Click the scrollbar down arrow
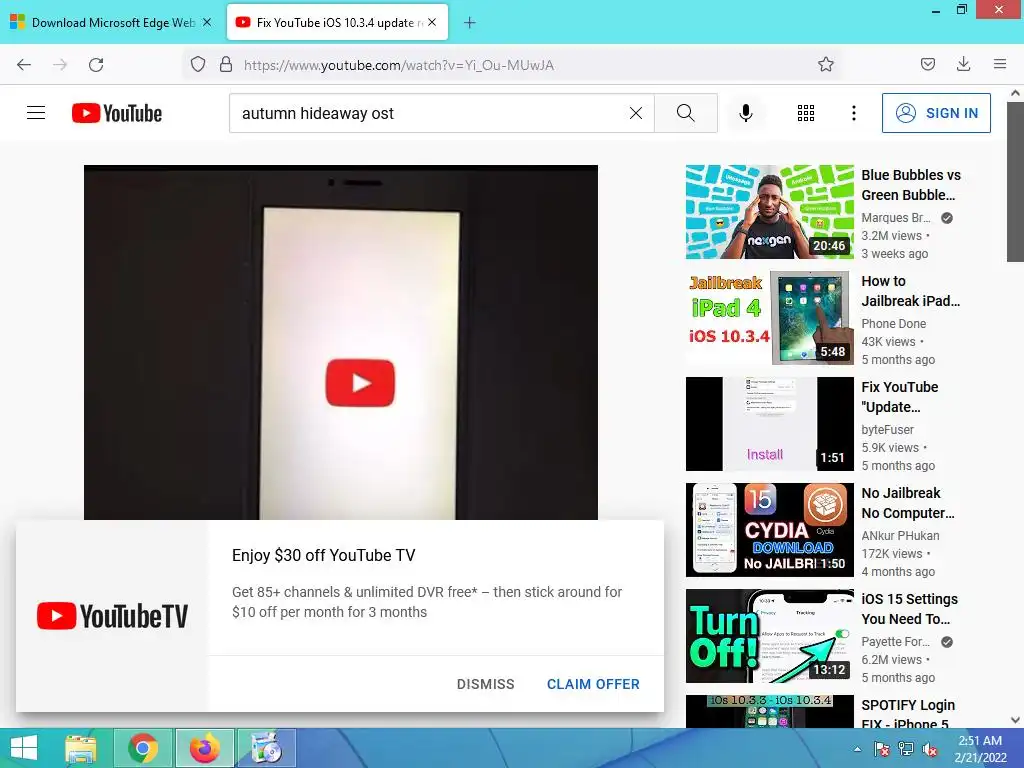The image size is (1024, 768). tap(1015, 720)
